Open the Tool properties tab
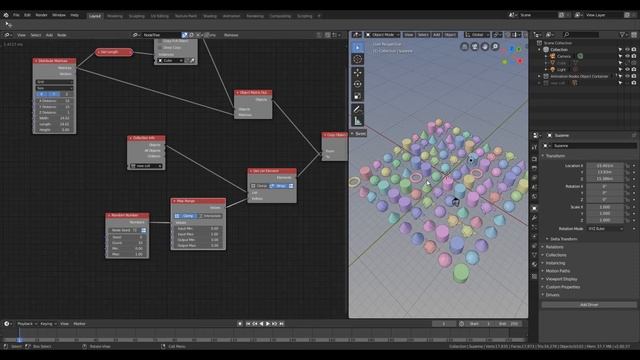Image resolution: width=640 pixels, height=360 pixels. point(534,147)
